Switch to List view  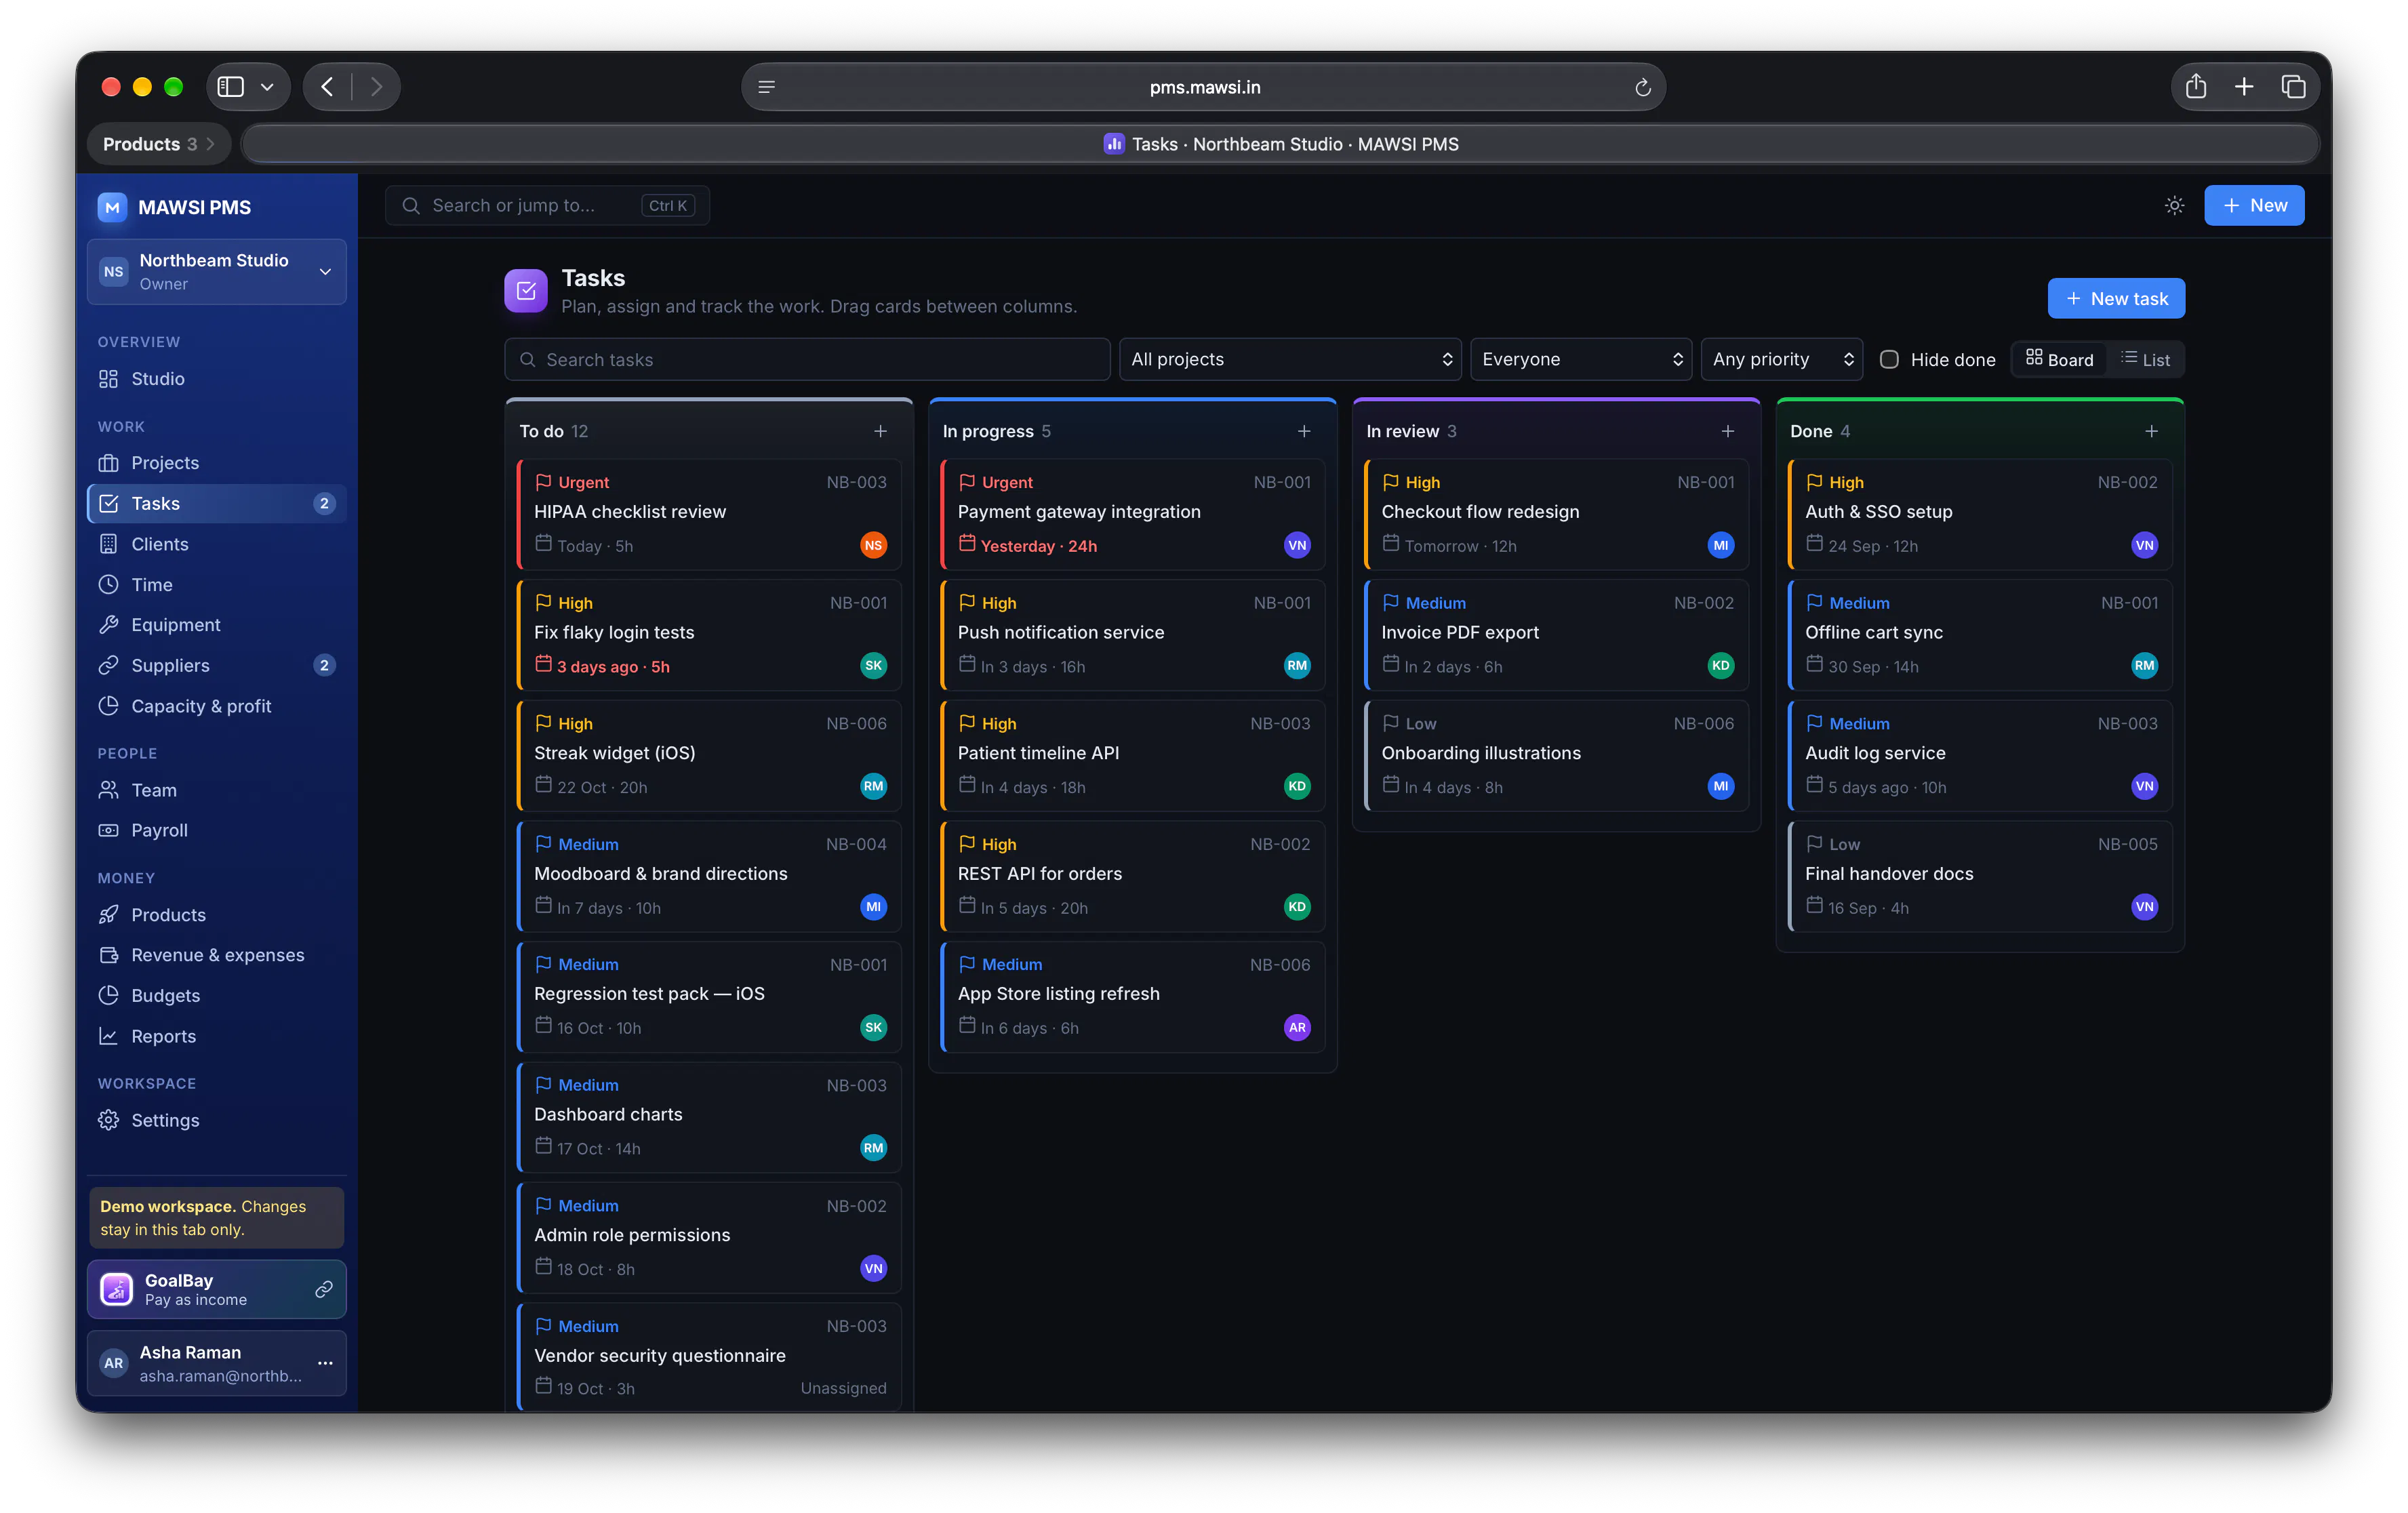coord(2145,359)
